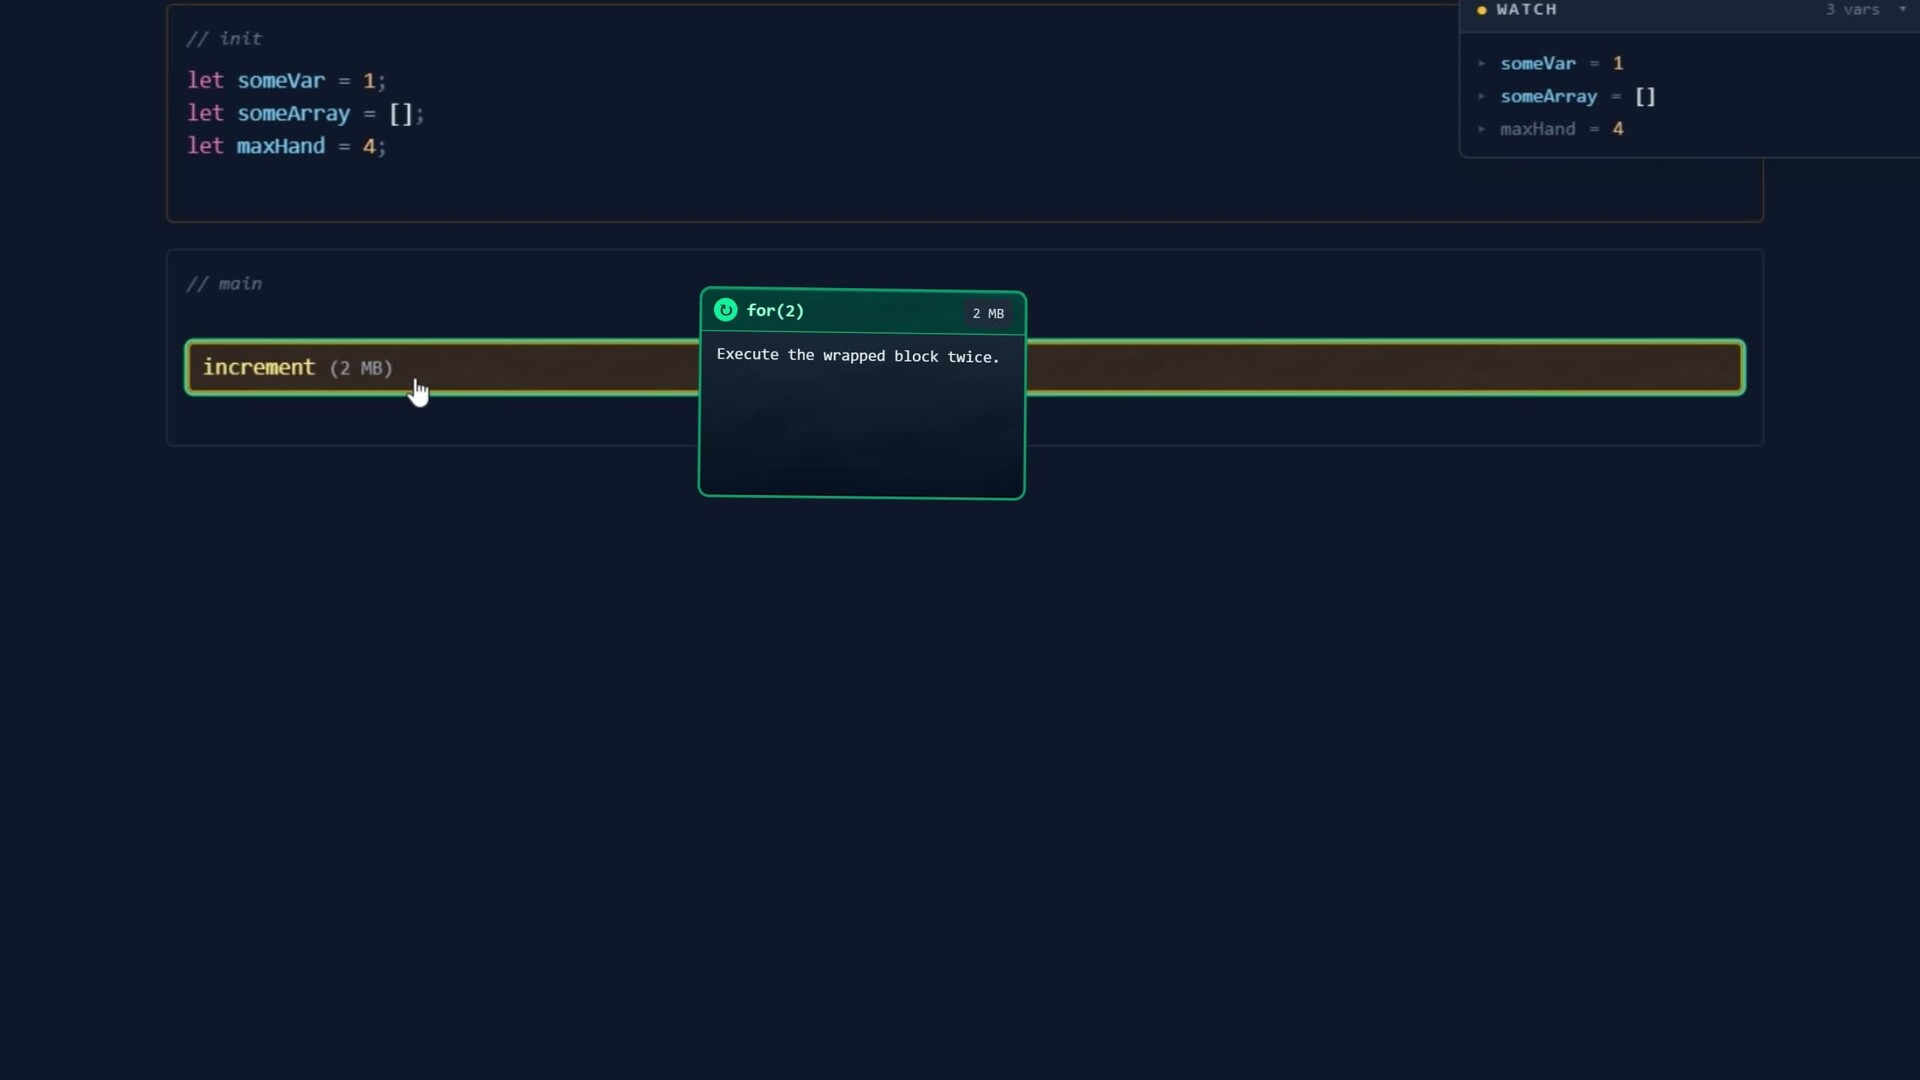This screenshot has width=1920, height=1080.
Task: Click the 2 MB badge on the for(2) card
Action: (x=988, y=313)
